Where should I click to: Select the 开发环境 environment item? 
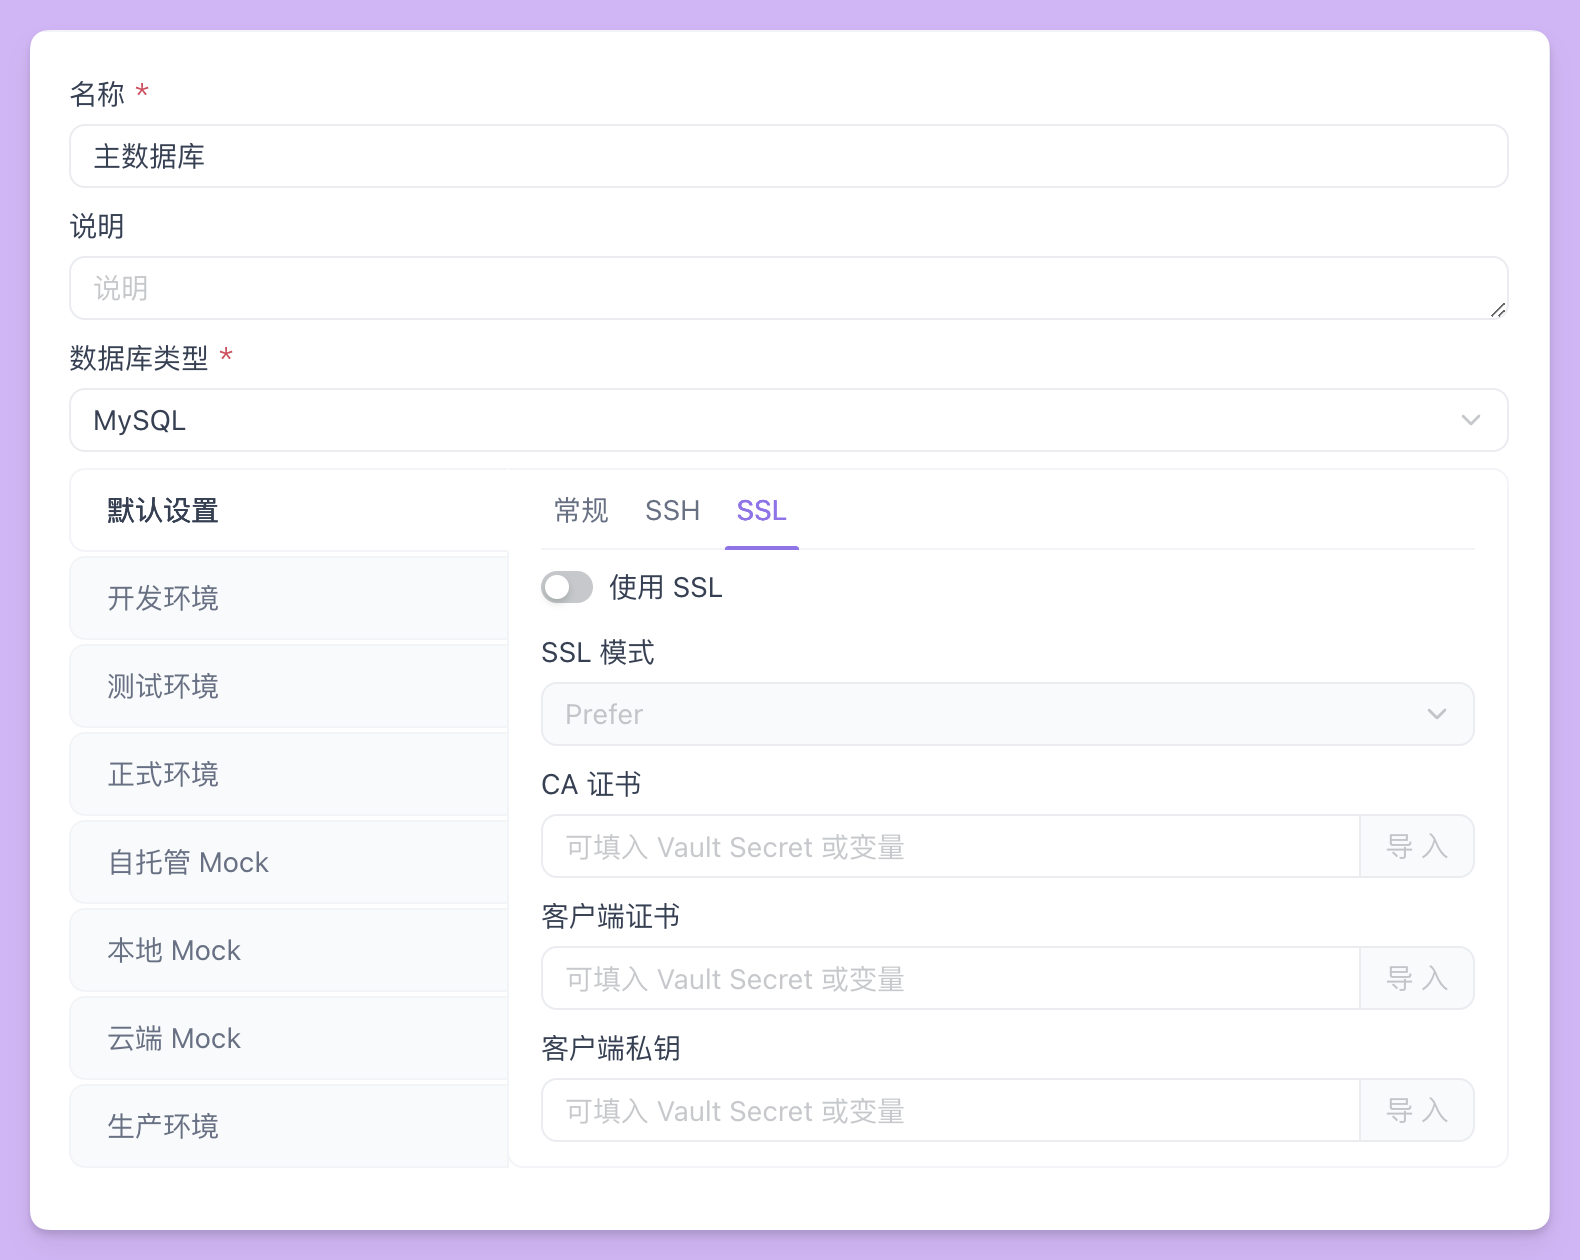pyautogui.click(x=289, y=598)
